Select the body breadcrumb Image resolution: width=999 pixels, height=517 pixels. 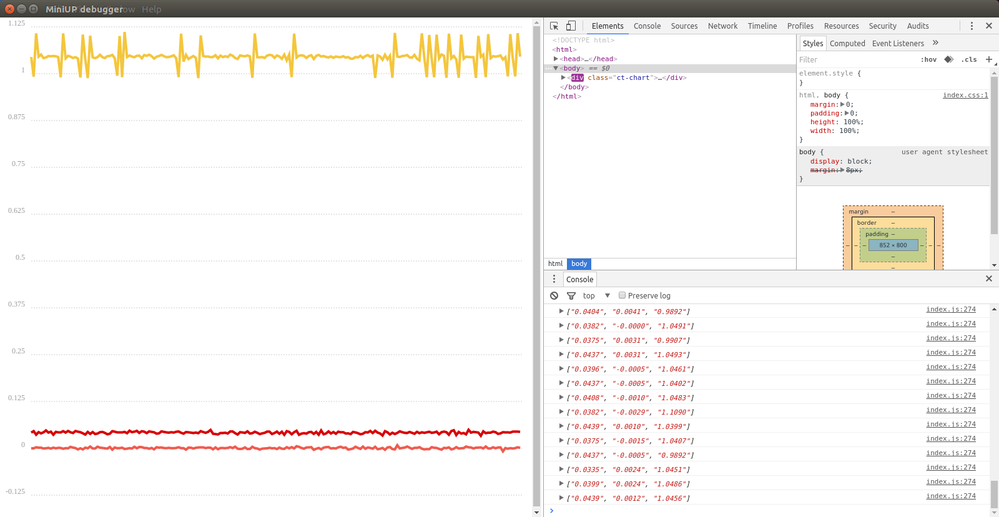[579, 264]
